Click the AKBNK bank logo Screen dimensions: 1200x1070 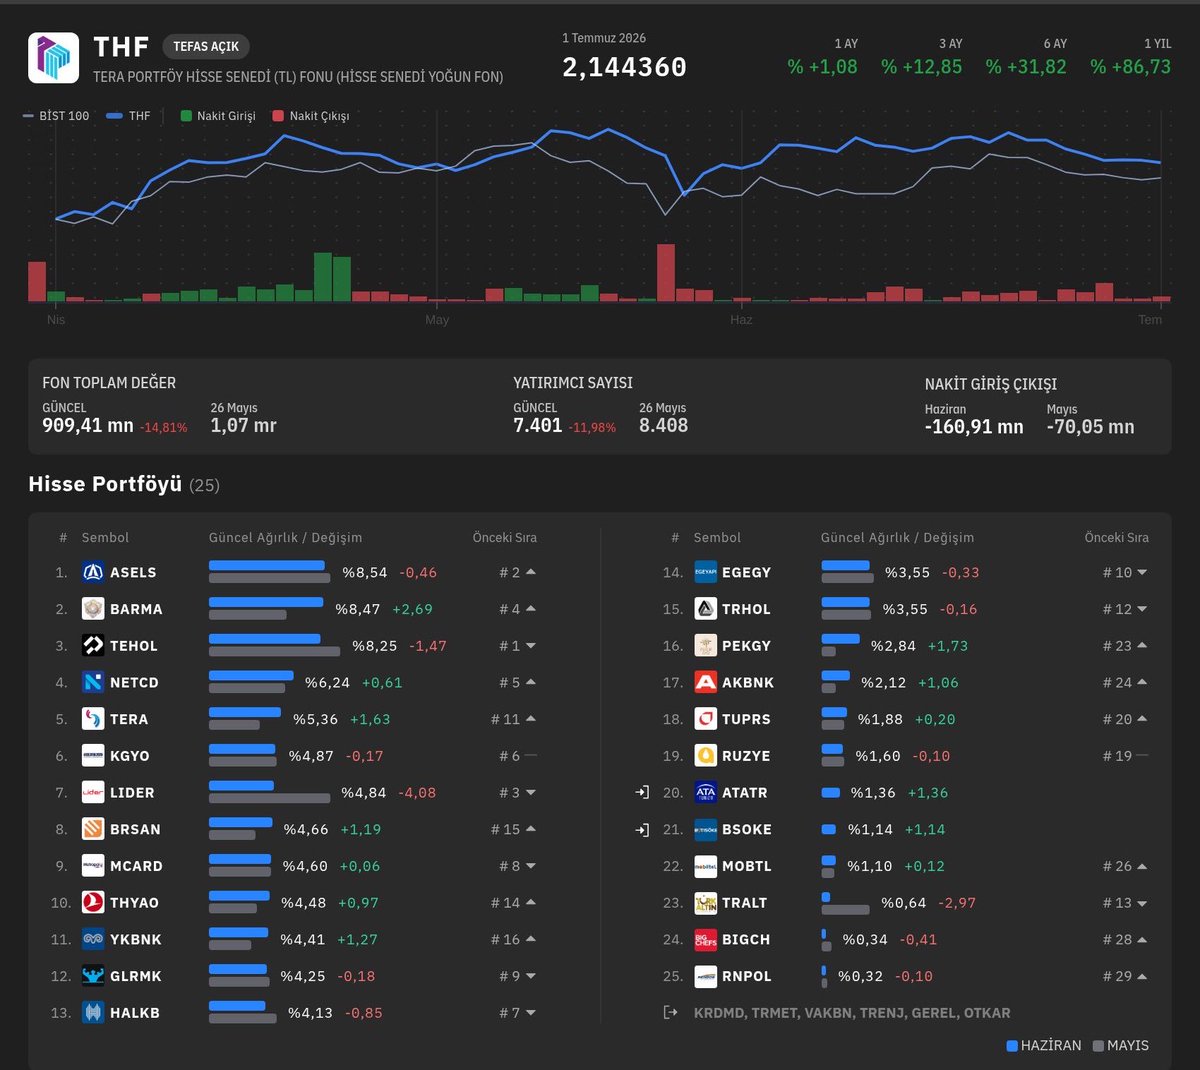click(706, 682)
